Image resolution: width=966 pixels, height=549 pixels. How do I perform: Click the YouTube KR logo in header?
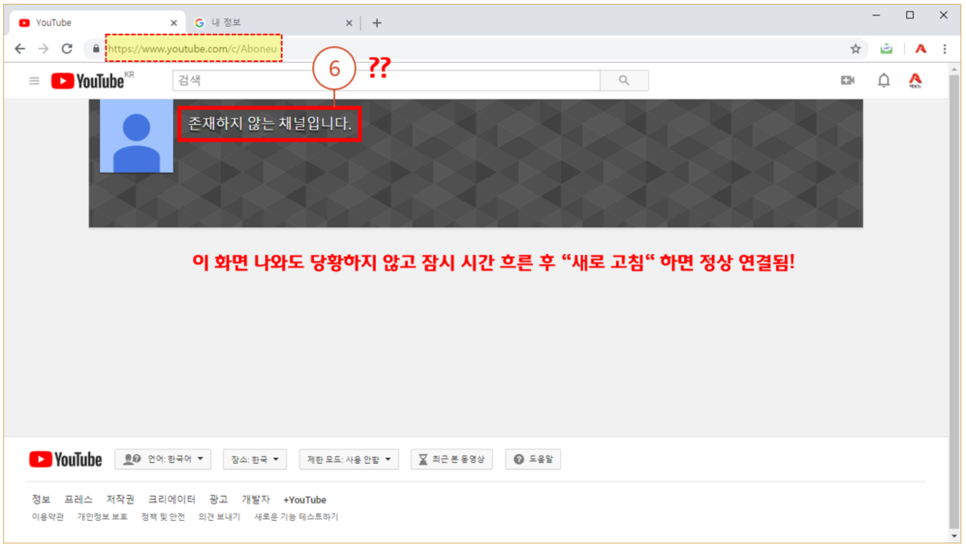pos(92,81)
